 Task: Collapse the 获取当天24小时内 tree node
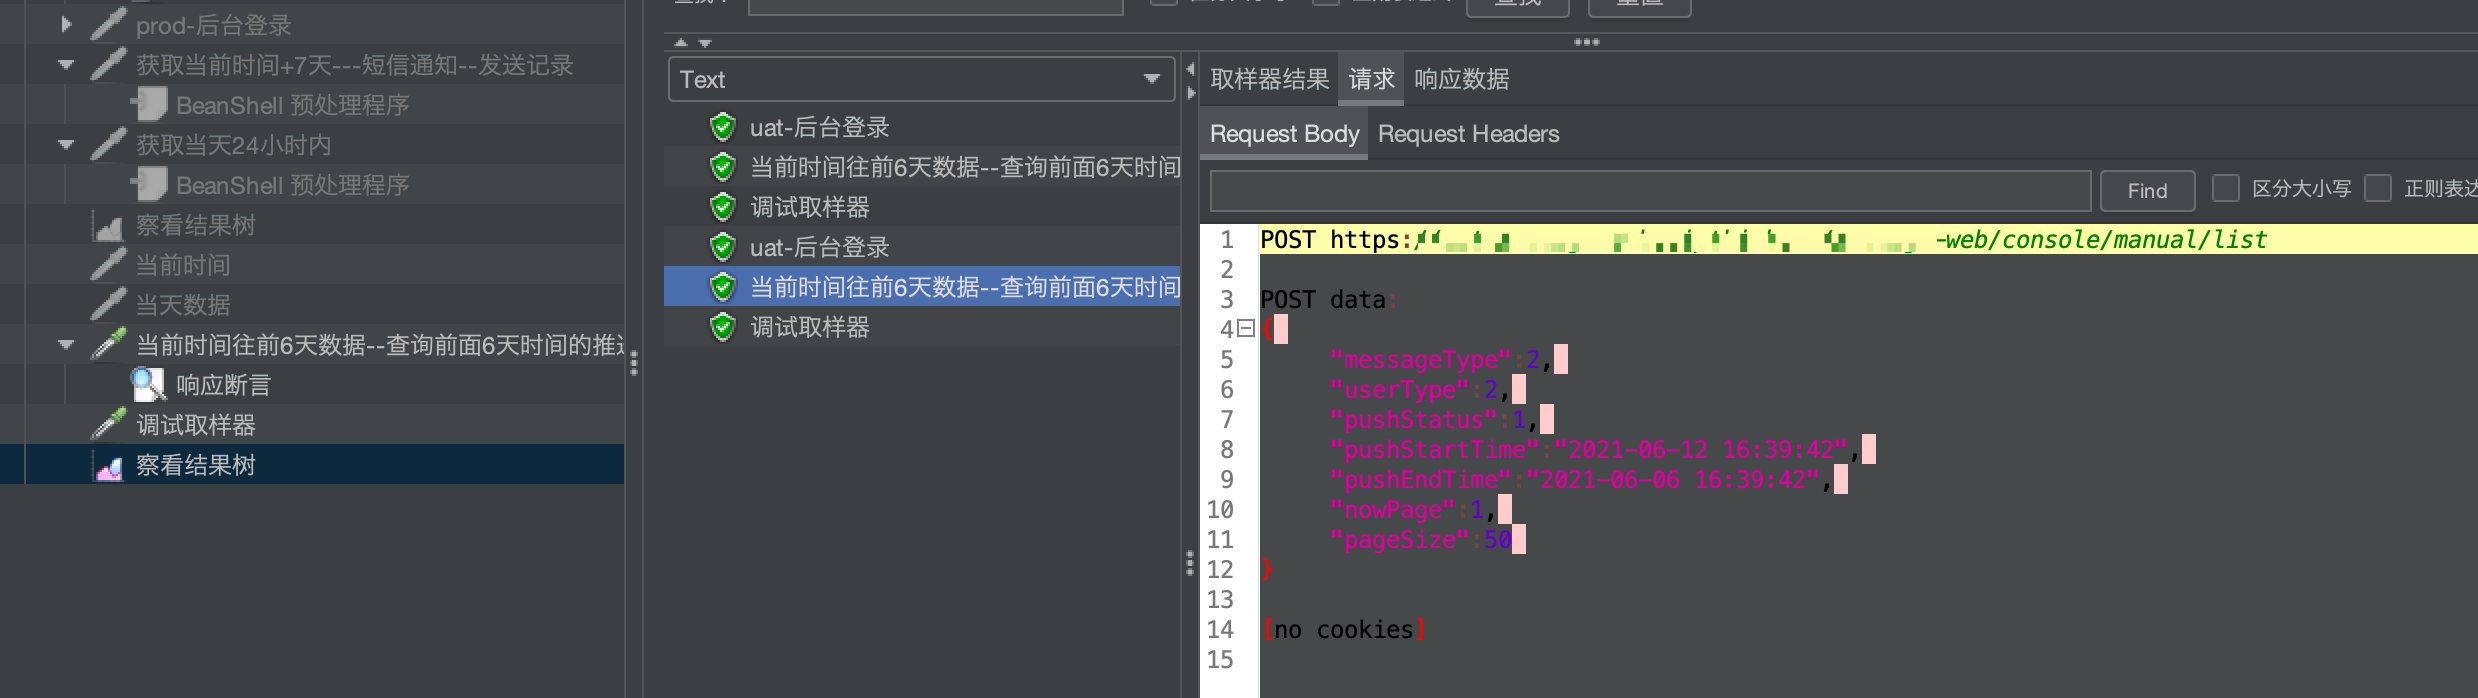(x=66, y=144)
